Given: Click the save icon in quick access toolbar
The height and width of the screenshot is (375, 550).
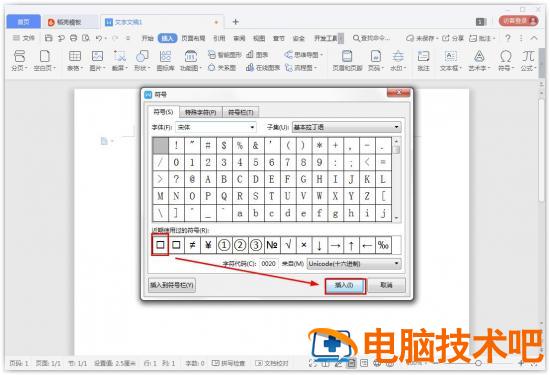Looking at the screenshot, I should click(49, 38).
